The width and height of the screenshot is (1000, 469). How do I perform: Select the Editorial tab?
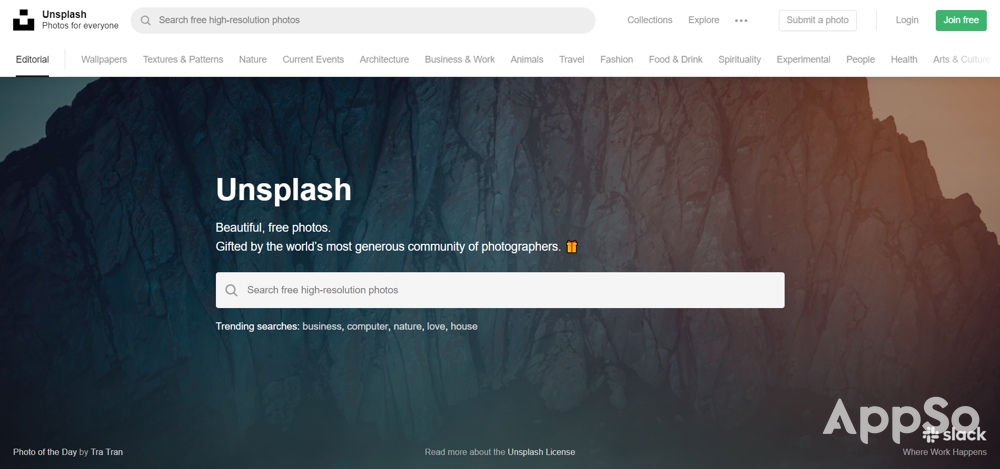point(33,59)
